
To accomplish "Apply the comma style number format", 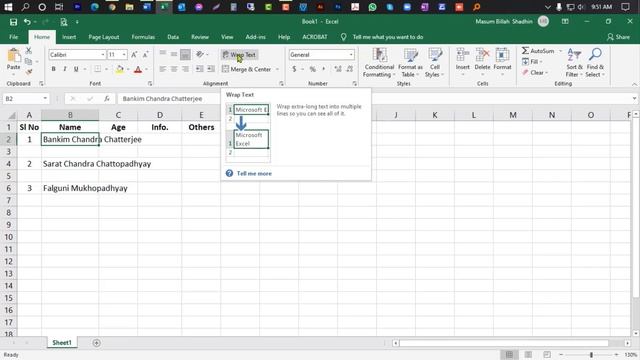I will tap(324, 69).
